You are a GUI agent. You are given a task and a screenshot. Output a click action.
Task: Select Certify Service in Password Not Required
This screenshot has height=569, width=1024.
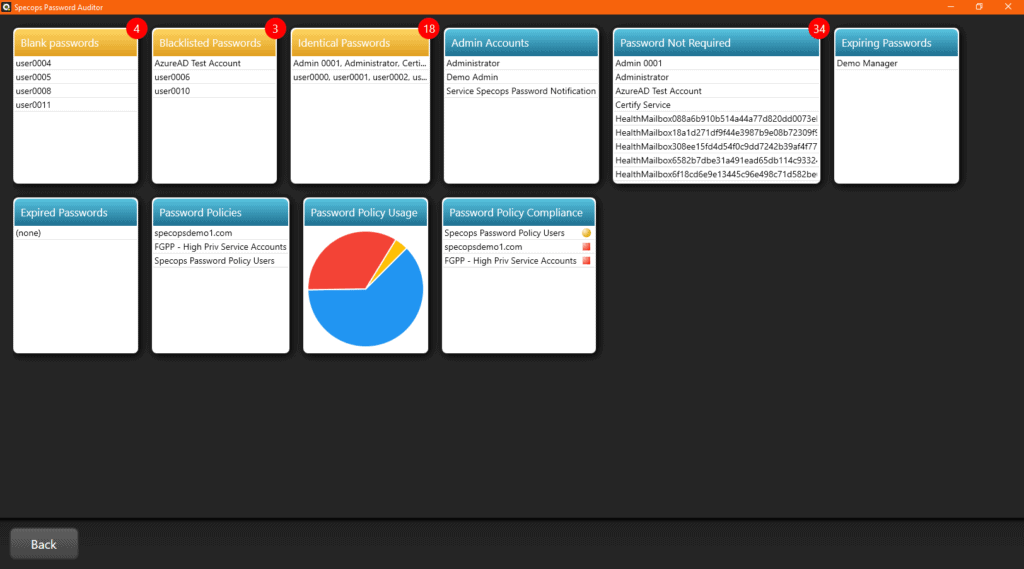point(716,105)
